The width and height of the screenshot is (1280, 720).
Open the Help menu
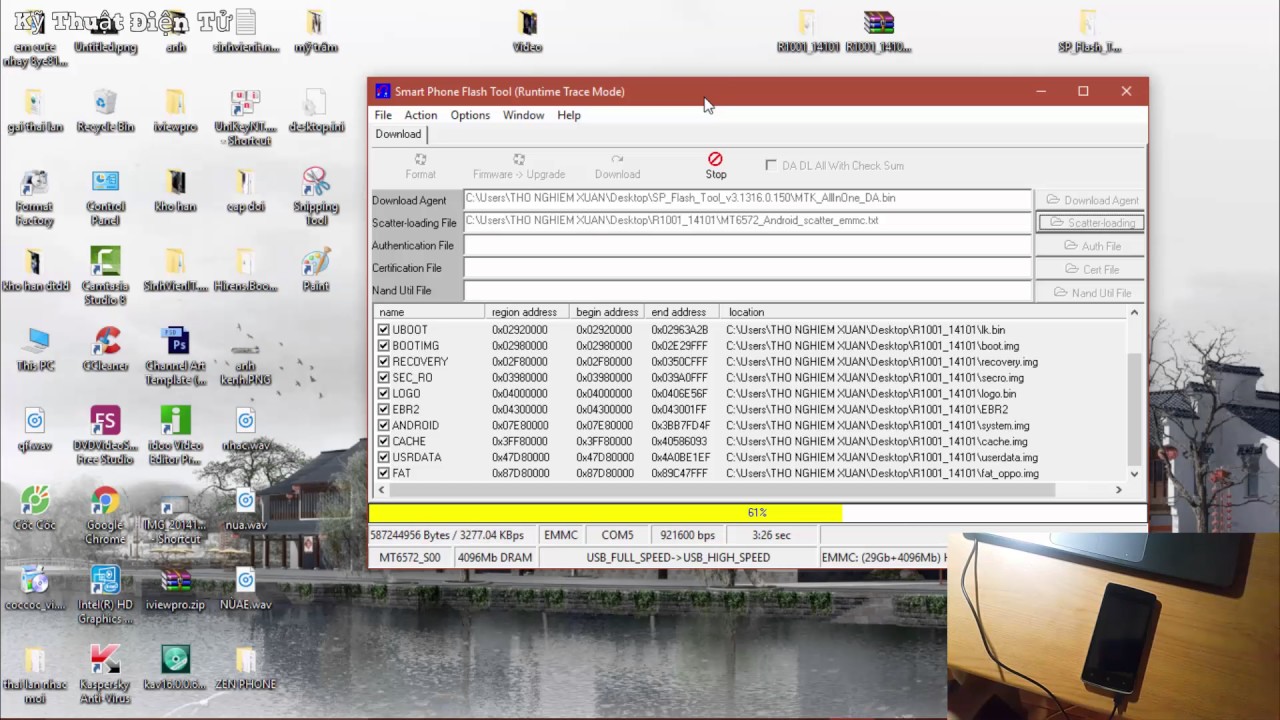pyautogui.click(x=569, y=115)
